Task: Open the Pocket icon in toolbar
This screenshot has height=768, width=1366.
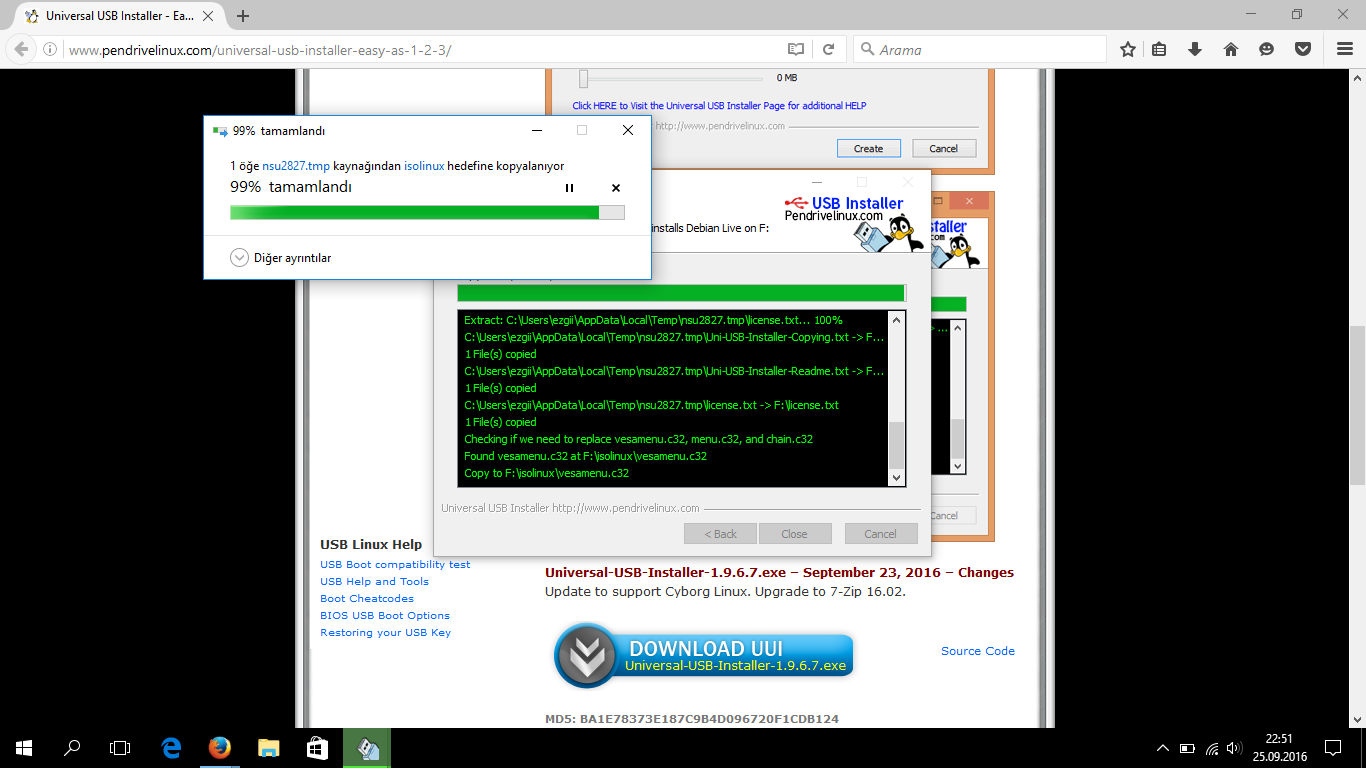Action: [x=1302, y=49]
